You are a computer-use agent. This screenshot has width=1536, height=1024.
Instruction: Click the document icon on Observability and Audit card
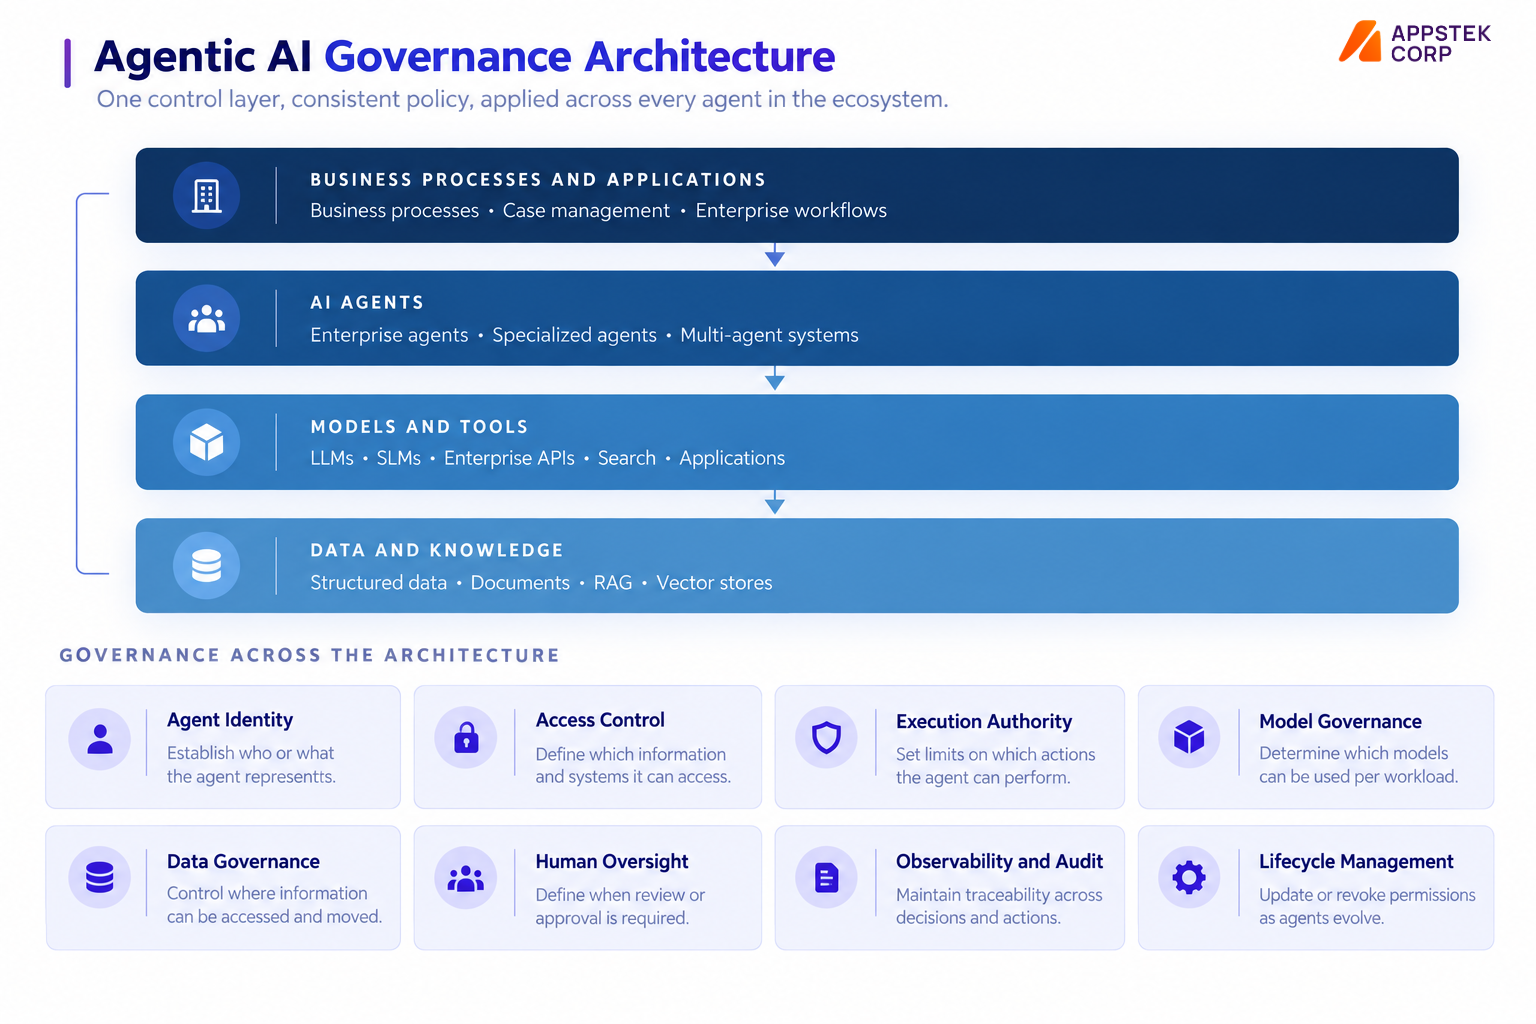[826, 878]
